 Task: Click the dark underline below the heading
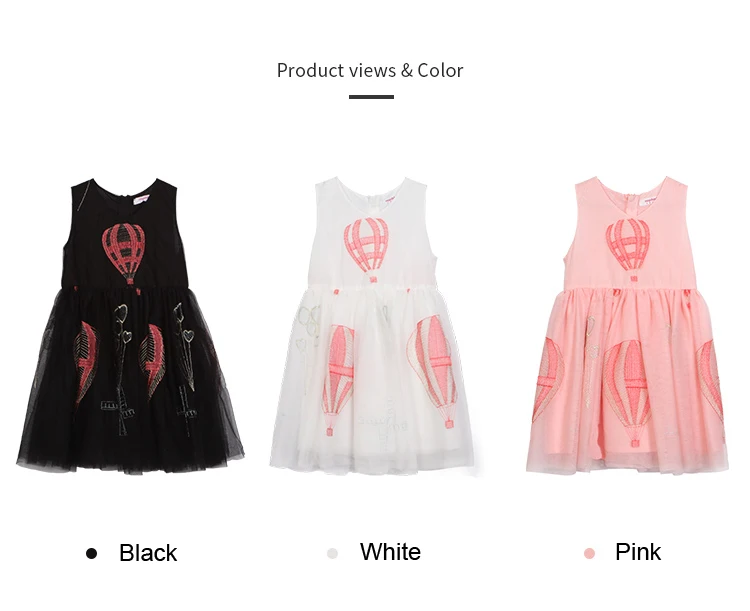tap(371, 97)
